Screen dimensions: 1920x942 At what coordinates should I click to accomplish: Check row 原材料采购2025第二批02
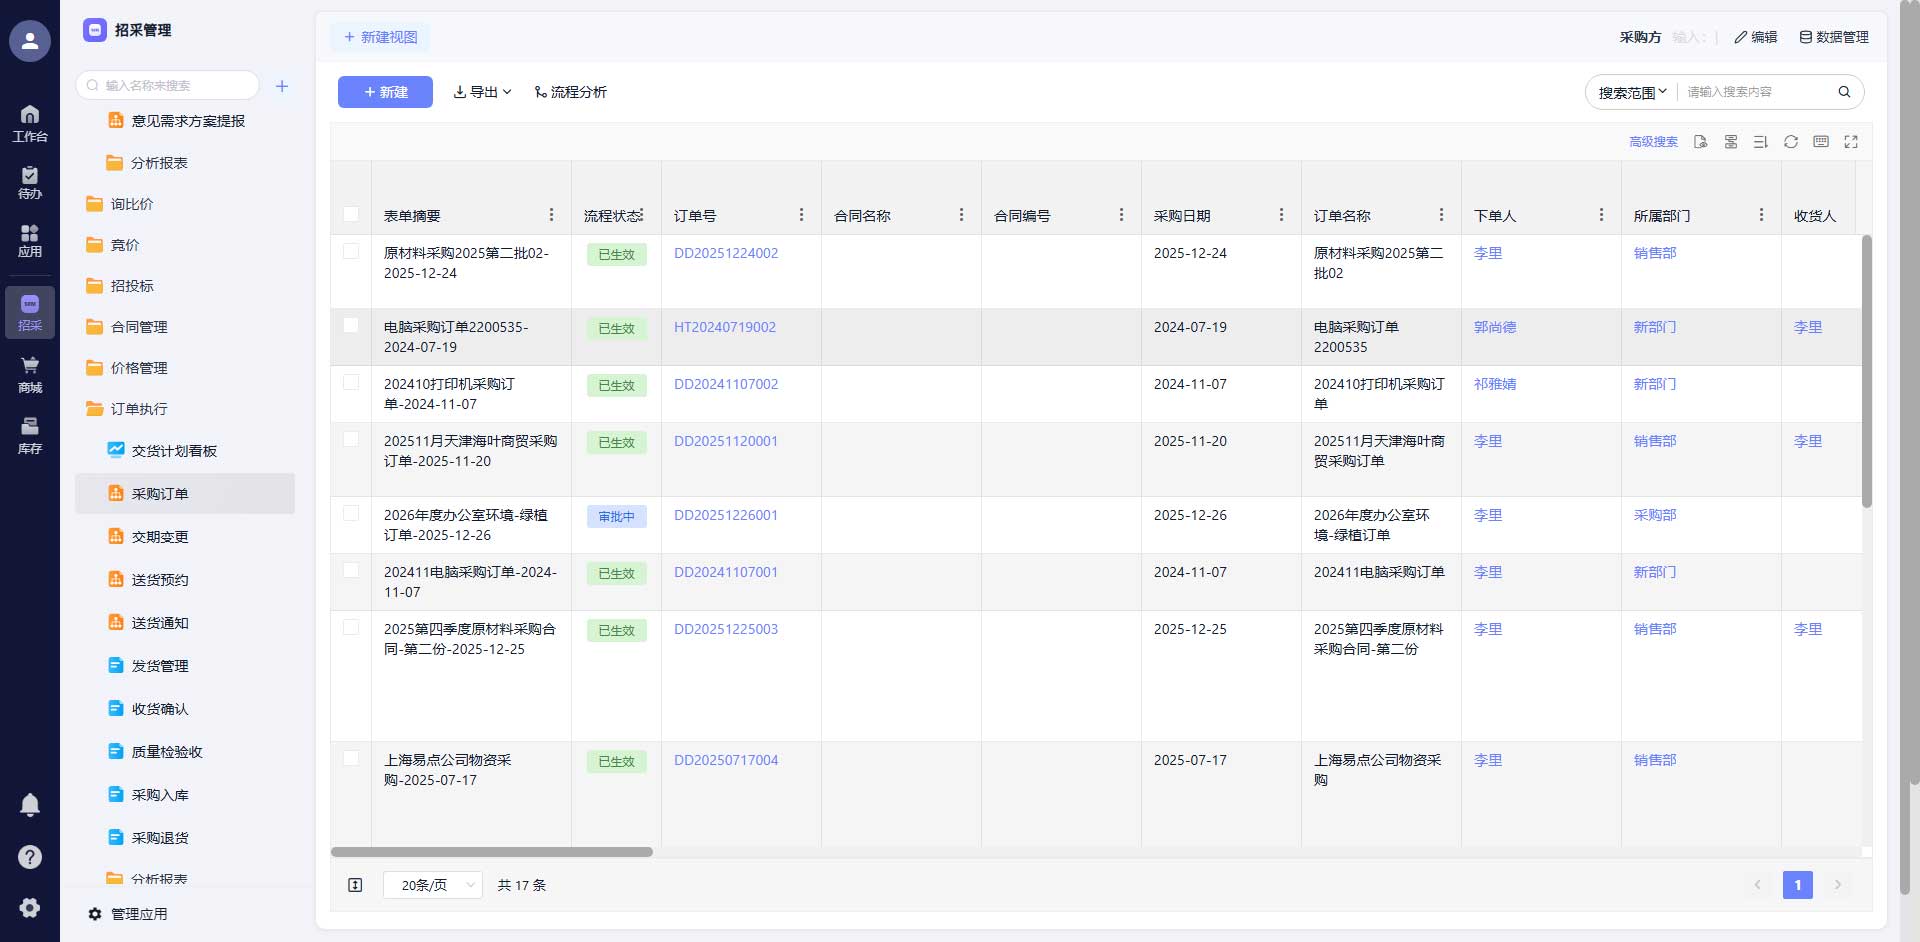click(351, 251)
